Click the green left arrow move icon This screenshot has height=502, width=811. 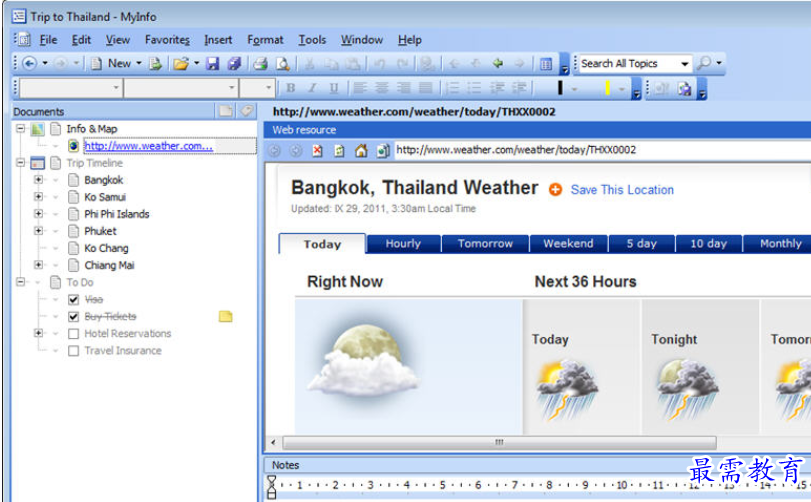point(498,64)
